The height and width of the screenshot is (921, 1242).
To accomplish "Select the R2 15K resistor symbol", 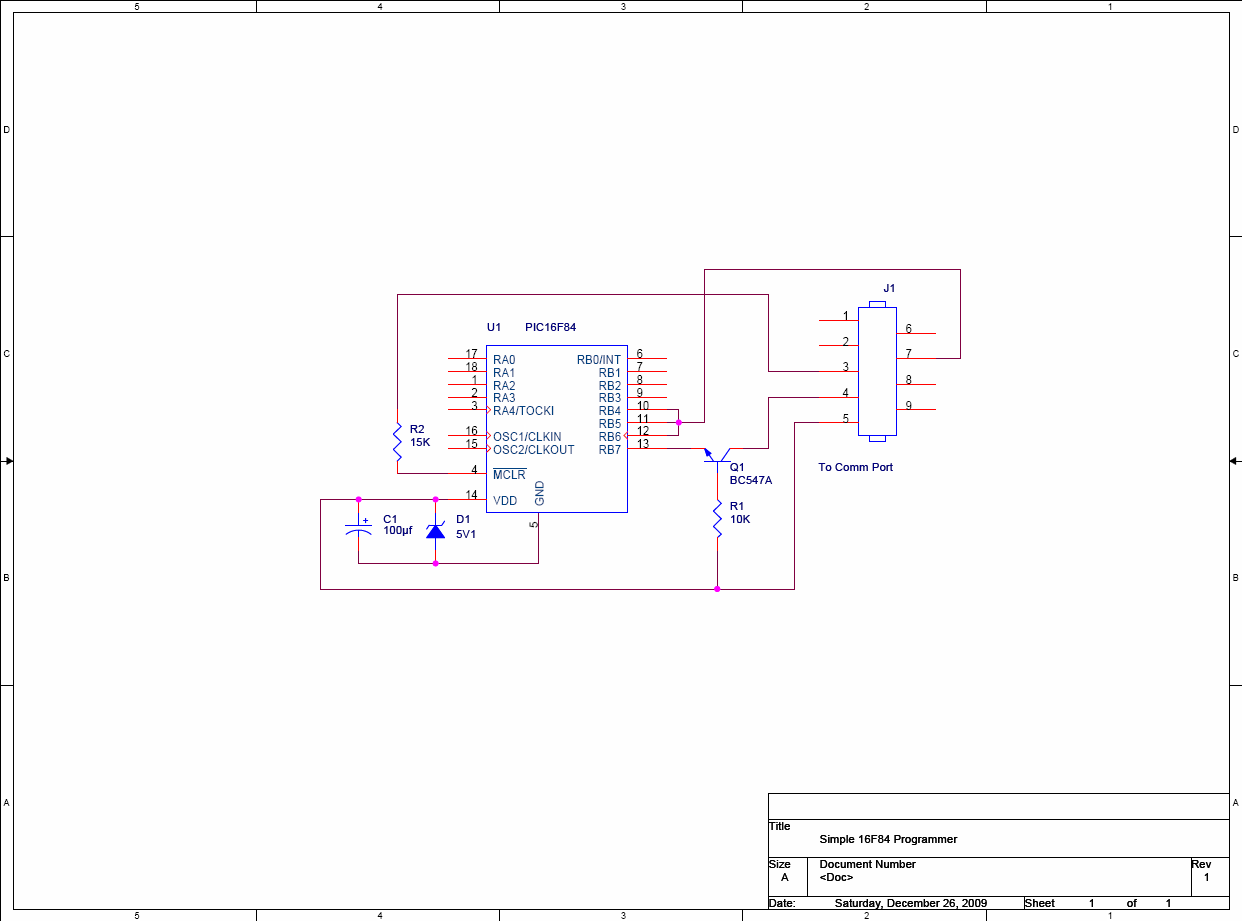I will pyautogui.click(x=397, y=435).
